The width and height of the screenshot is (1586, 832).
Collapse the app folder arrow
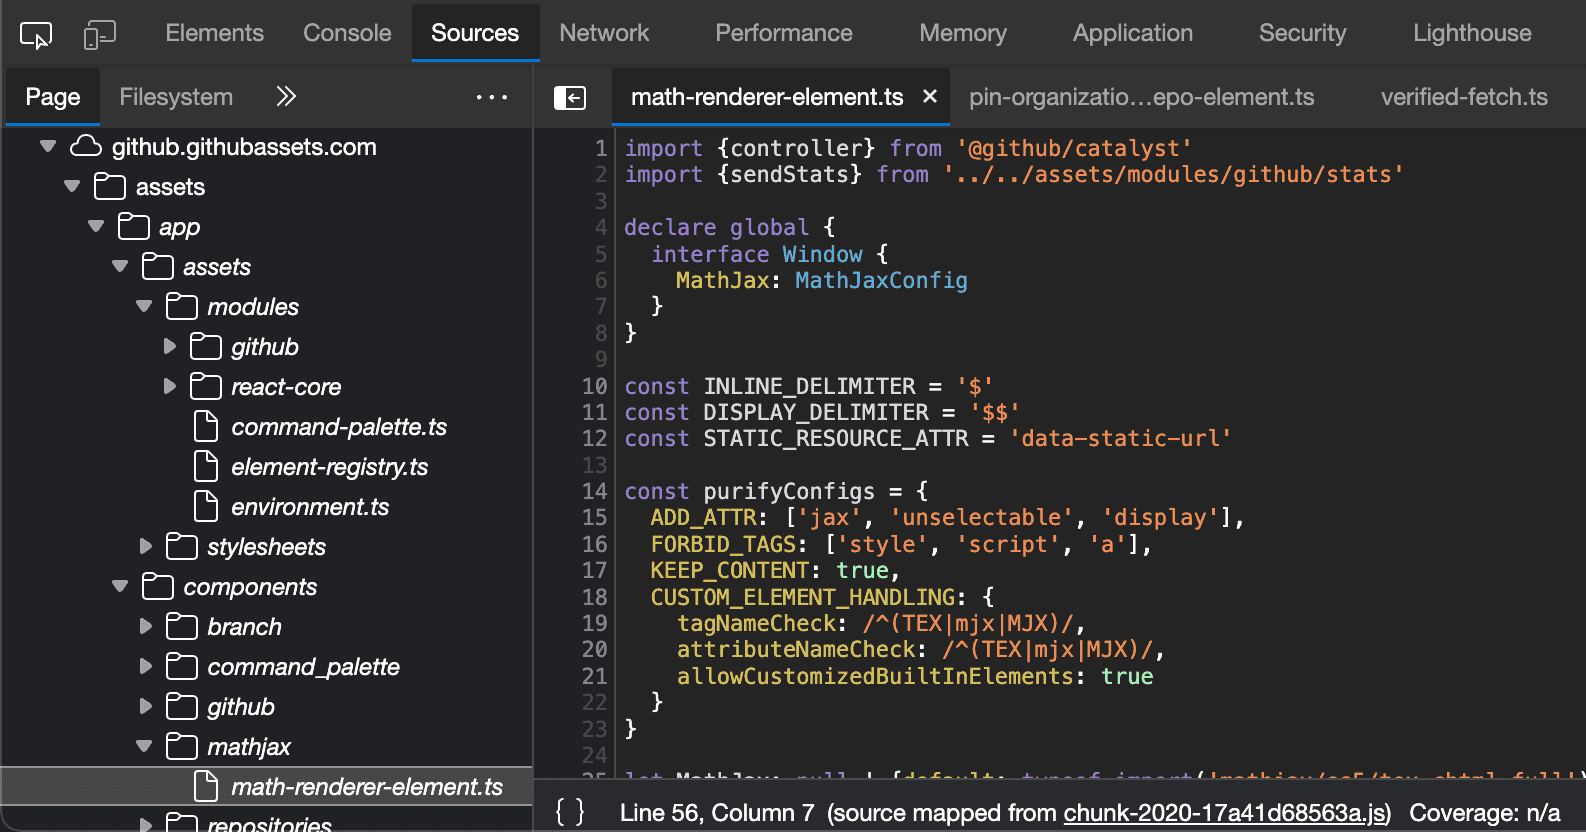(x=96, y=226)
